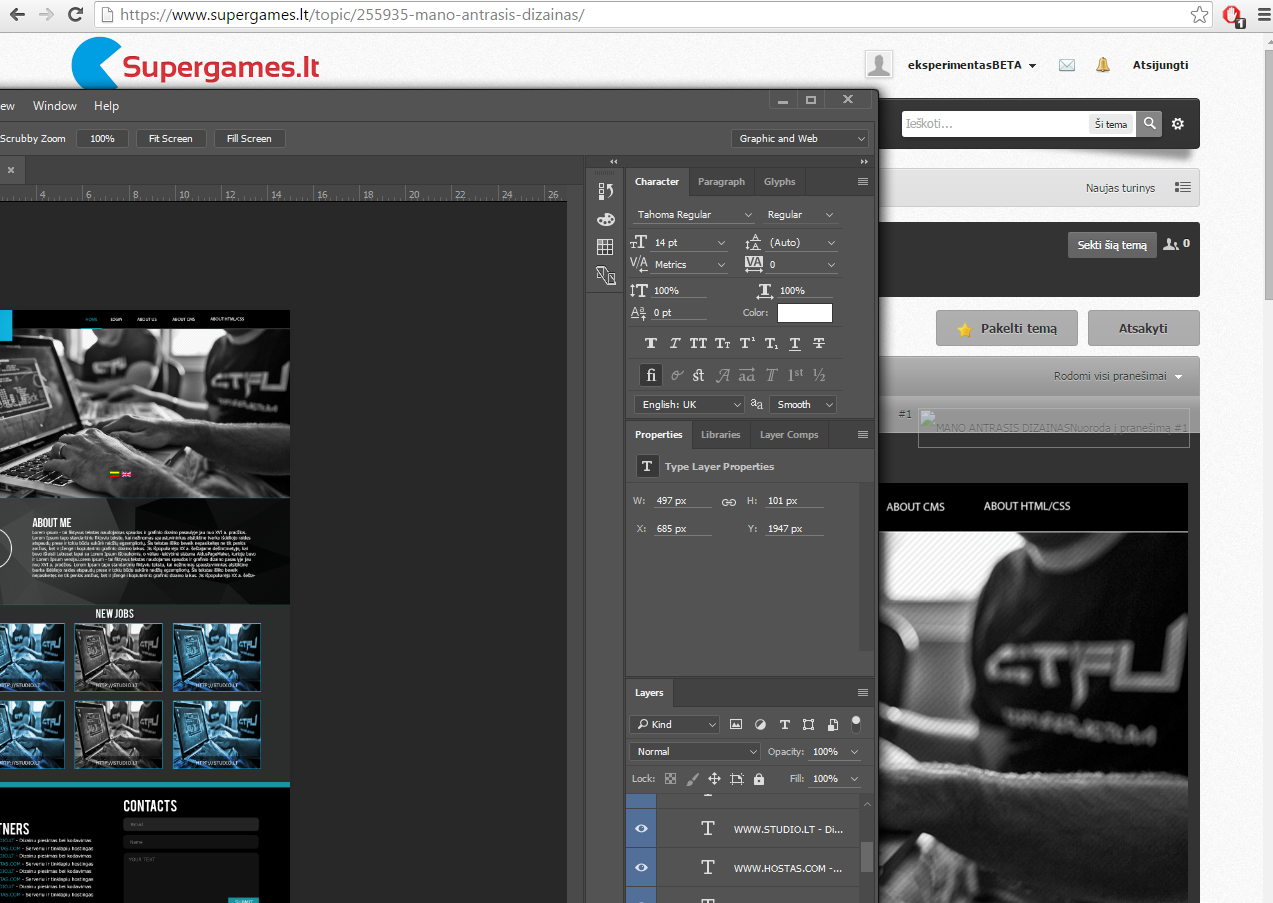The image size is (1273, 903).
Task: Open the Window menu
Action: [x=55, y=106]
